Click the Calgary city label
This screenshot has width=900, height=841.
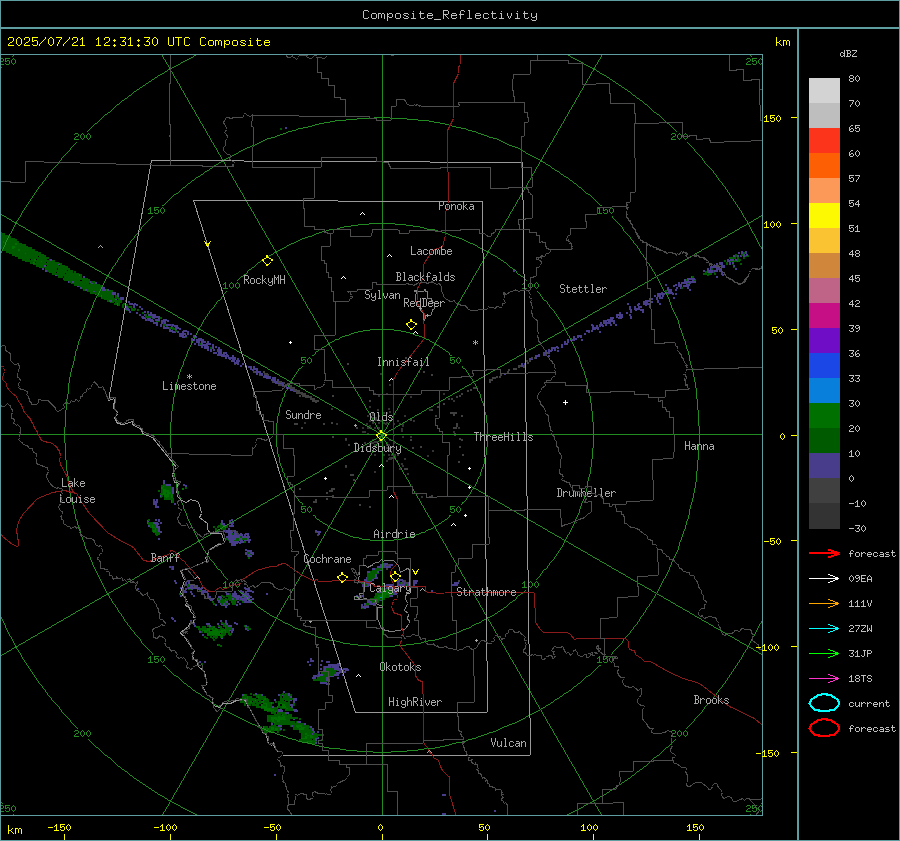[x=390, y=588]
